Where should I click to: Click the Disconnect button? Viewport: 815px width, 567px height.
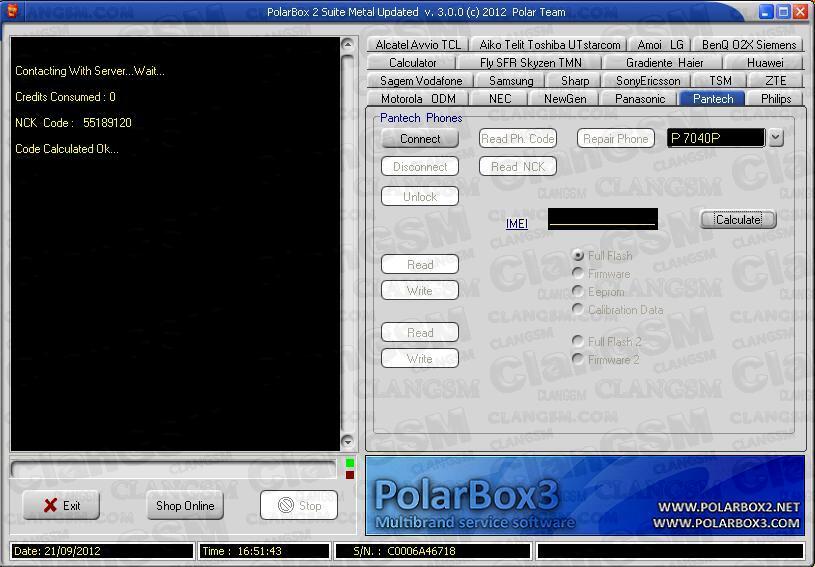pos(420,167)
